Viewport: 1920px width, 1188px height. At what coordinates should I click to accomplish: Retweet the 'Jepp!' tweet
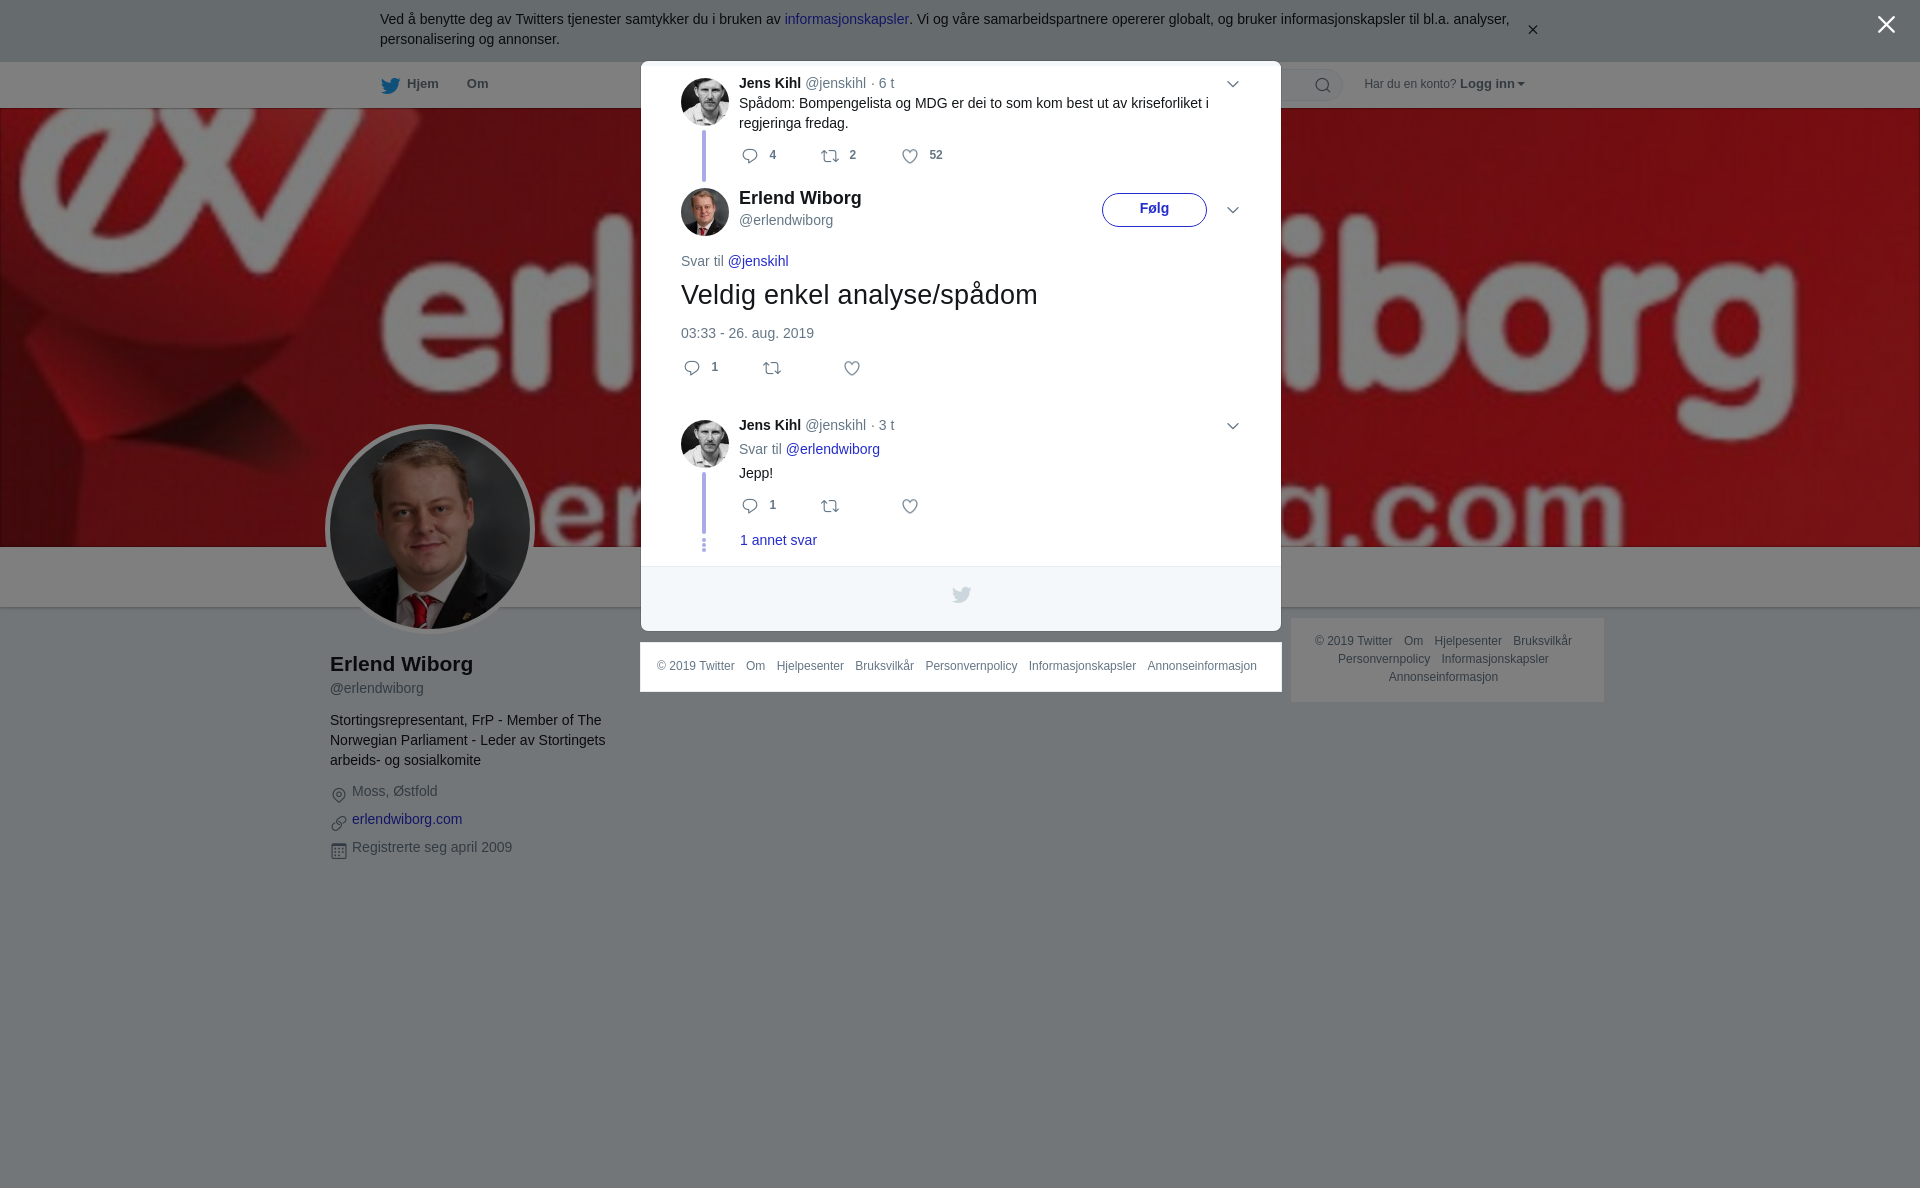[x=830, y=506]
